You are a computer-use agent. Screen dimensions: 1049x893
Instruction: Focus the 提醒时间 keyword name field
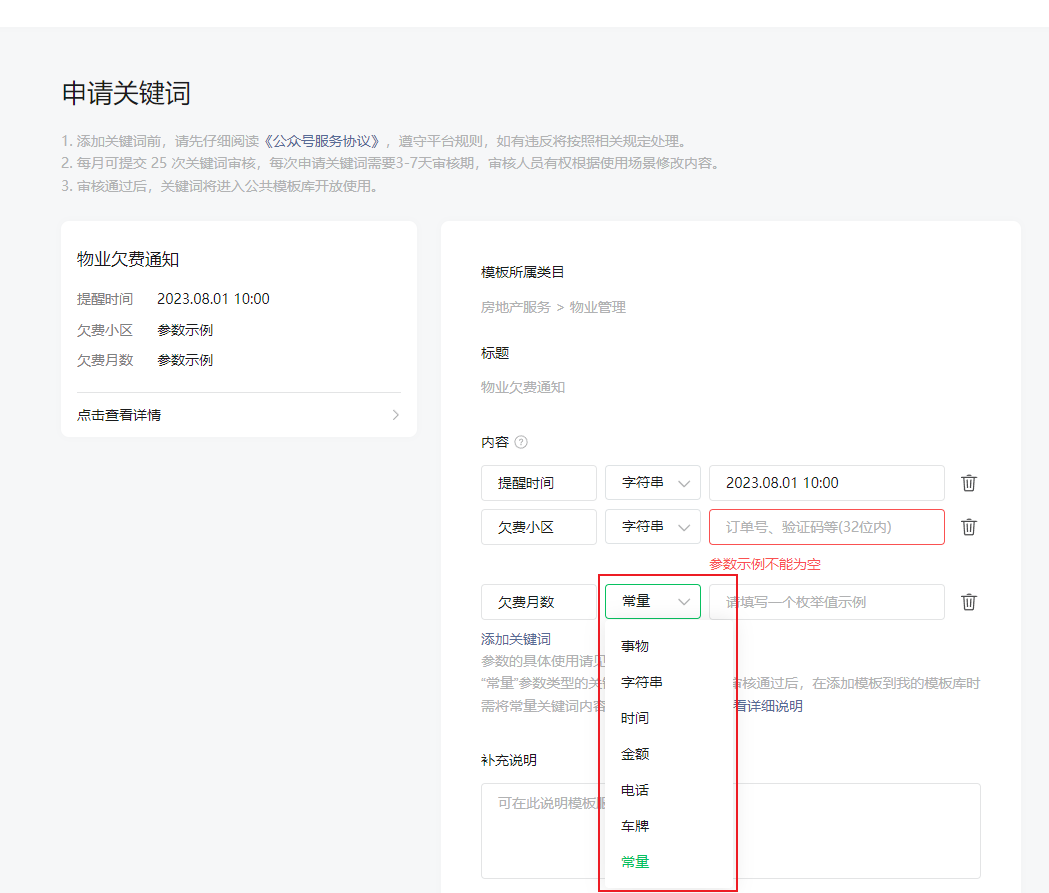tap(539, 483)
